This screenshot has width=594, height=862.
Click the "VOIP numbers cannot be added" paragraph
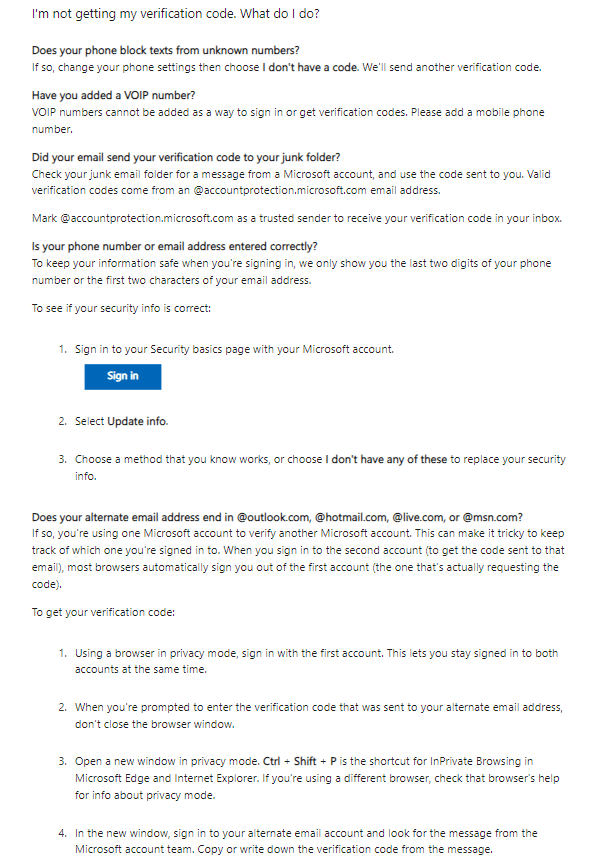tap(288, 120)
